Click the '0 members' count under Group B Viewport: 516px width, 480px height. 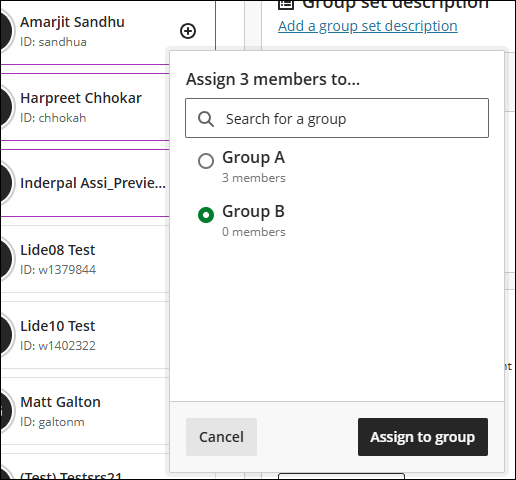(254, 232)
